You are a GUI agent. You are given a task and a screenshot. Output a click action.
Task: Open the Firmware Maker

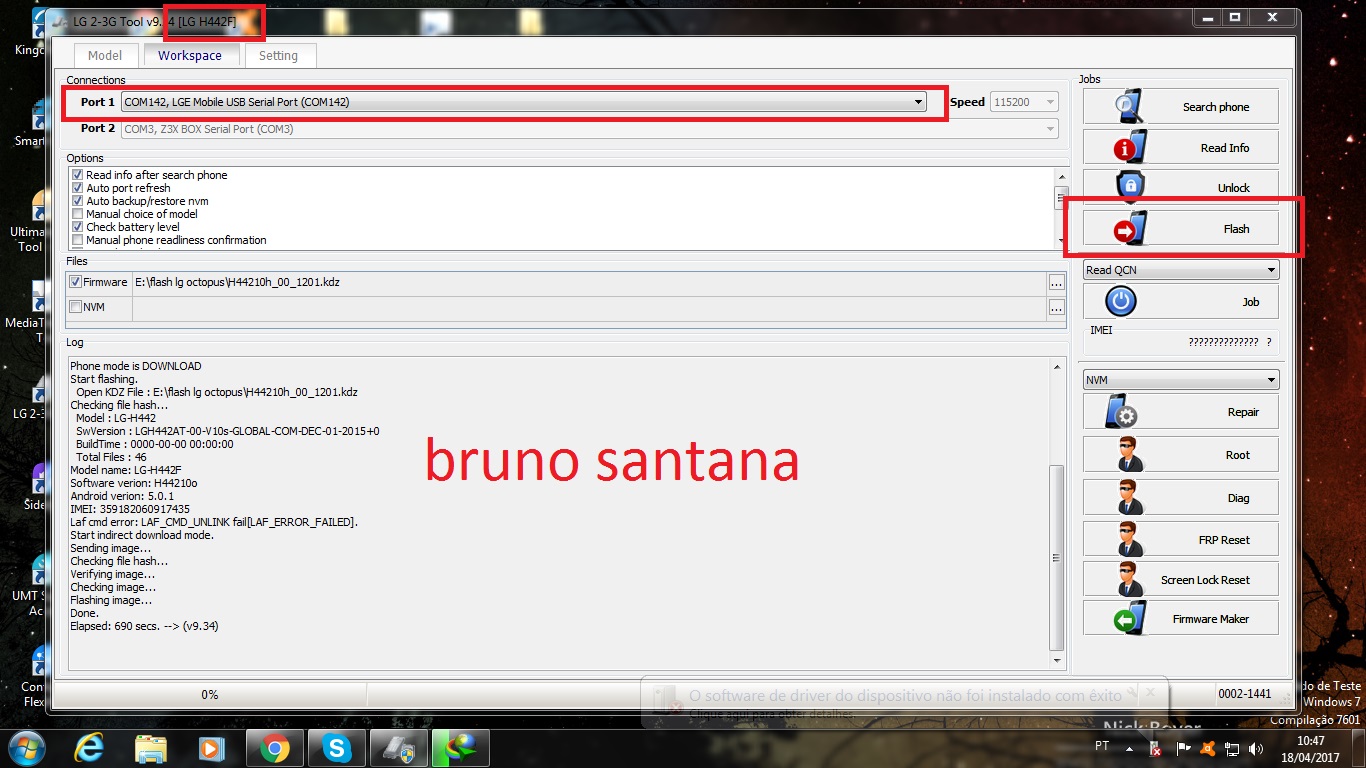[x=1180, y=618]
